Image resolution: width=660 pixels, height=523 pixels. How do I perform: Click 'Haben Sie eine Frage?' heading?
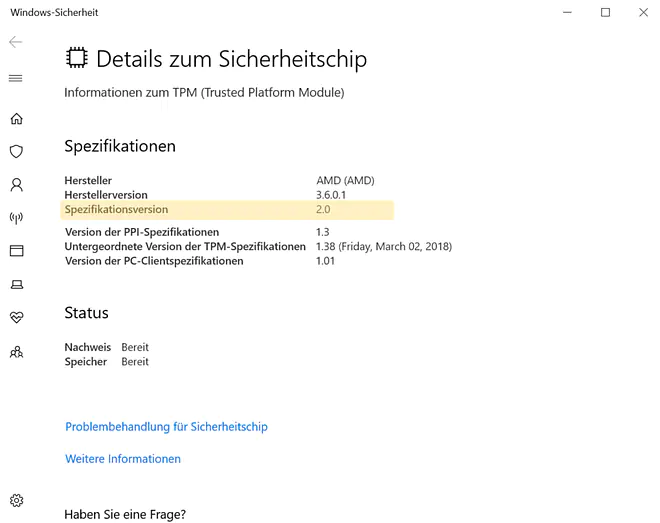pos(125,514)
